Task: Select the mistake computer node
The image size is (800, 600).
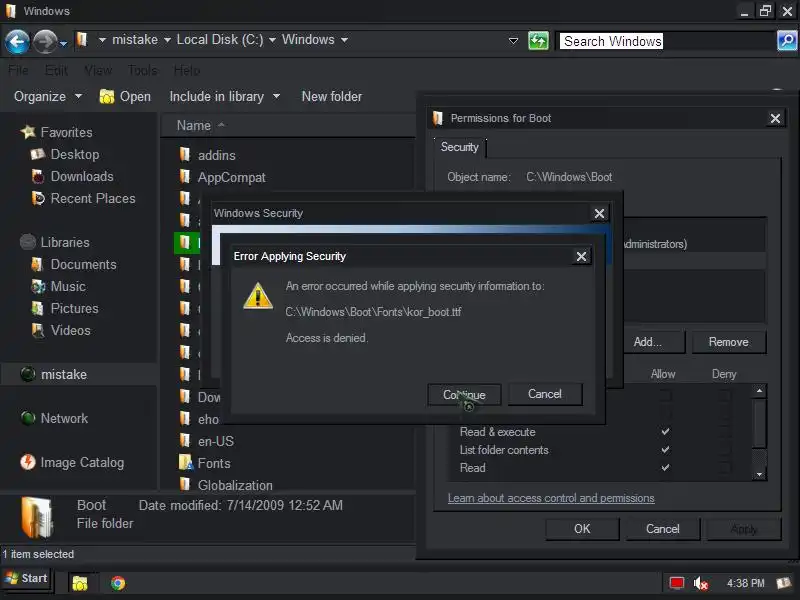Action: [x=64, y=374]
